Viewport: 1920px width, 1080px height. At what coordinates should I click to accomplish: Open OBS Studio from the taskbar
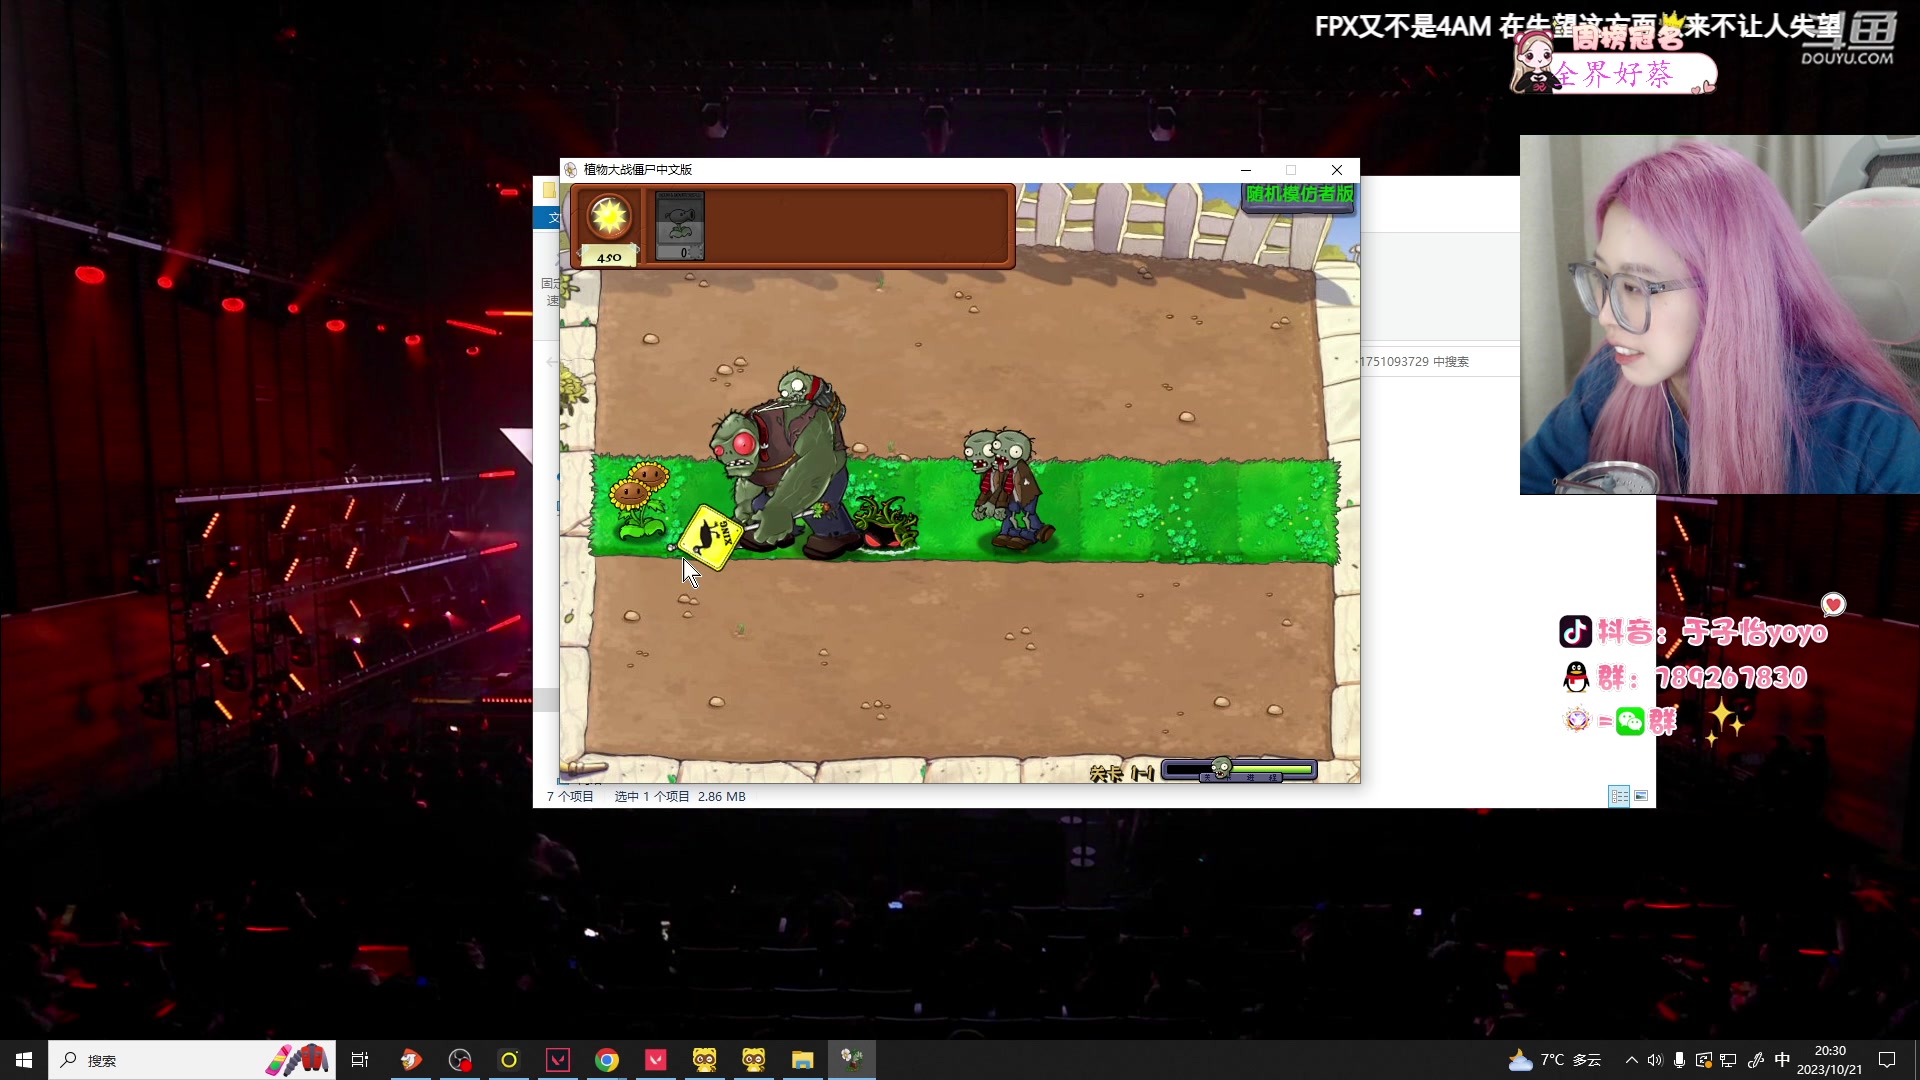[460, 1060]
